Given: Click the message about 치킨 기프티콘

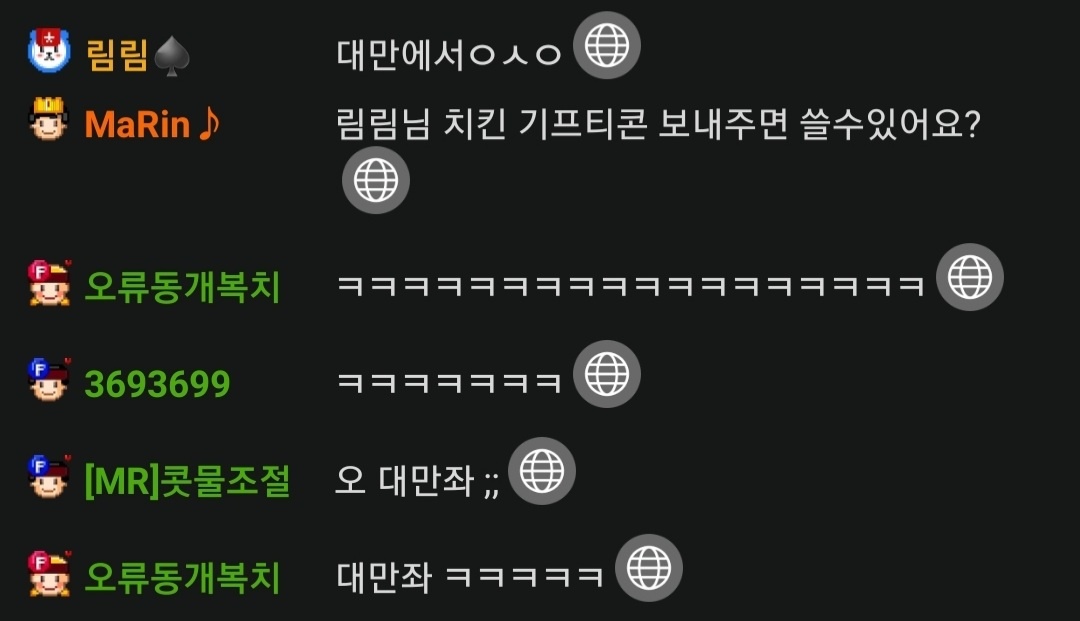Looking at the screenshot, I should (658, 125).
